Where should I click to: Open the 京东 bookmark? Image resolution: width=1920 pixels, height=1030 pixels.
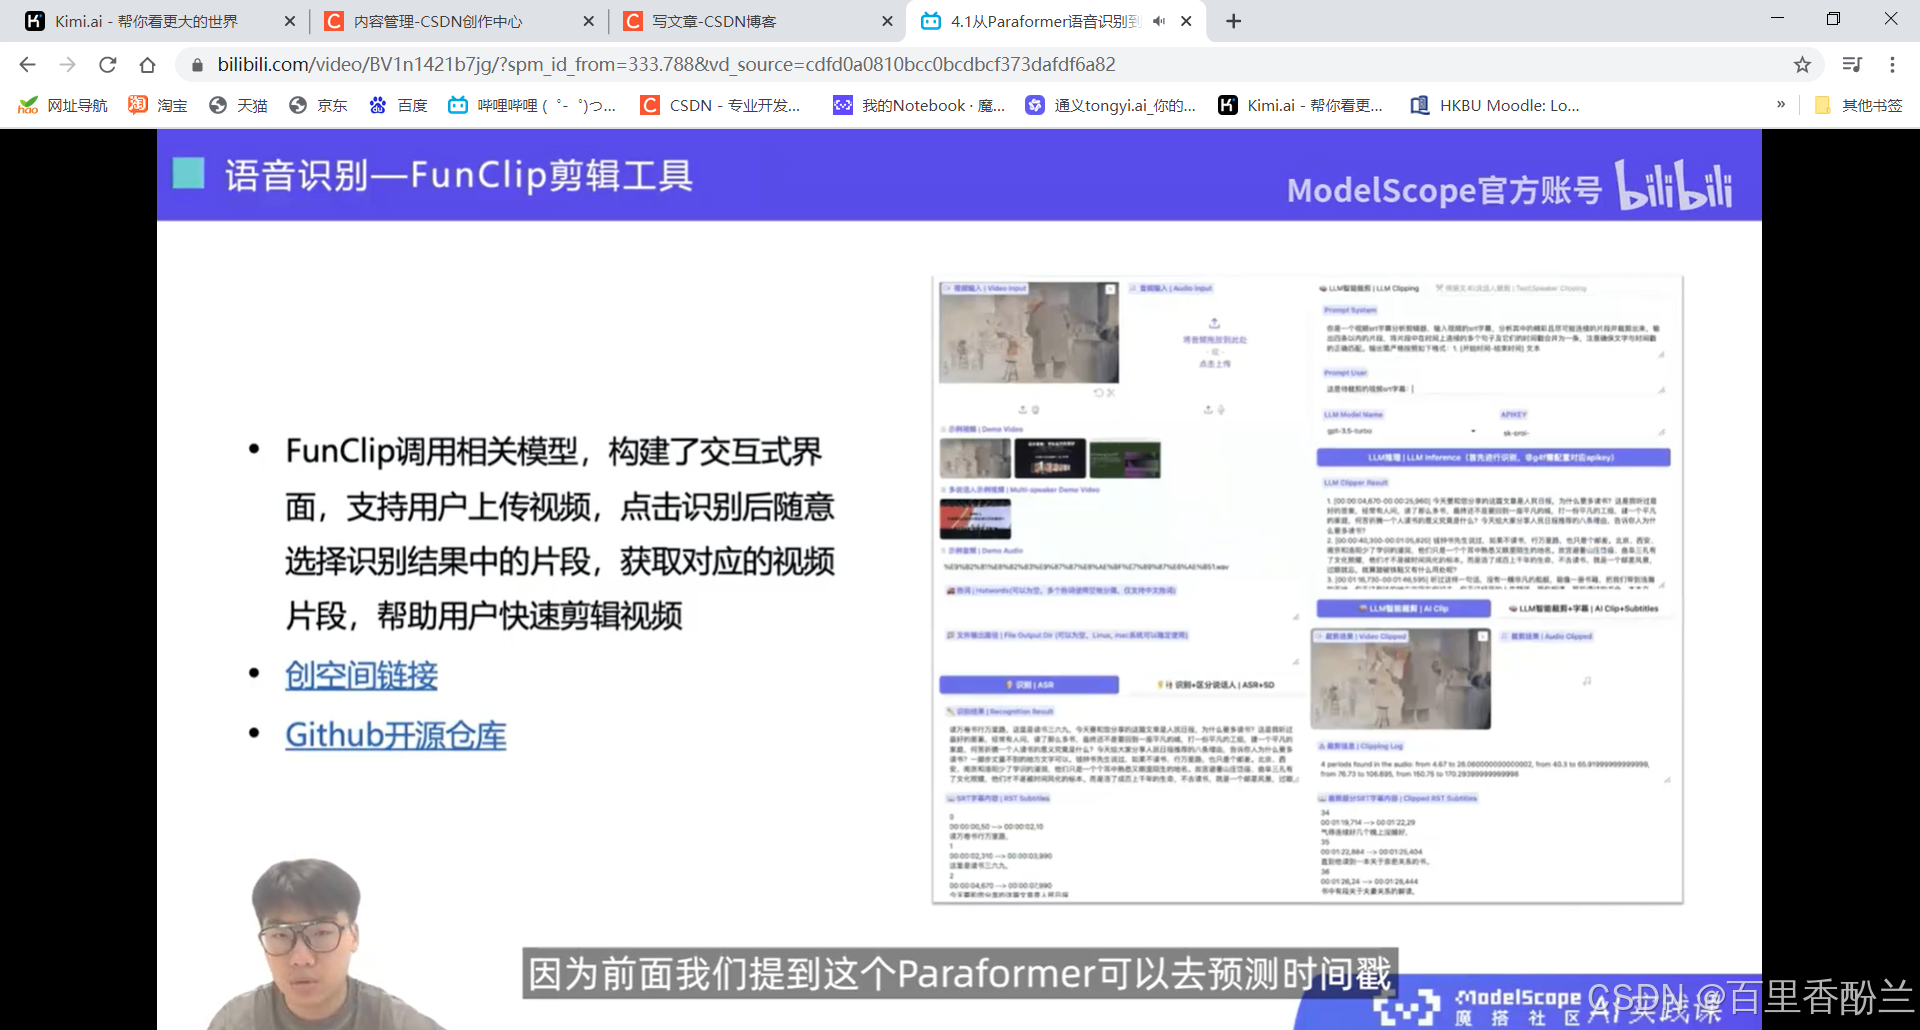[x=318, y=105]
